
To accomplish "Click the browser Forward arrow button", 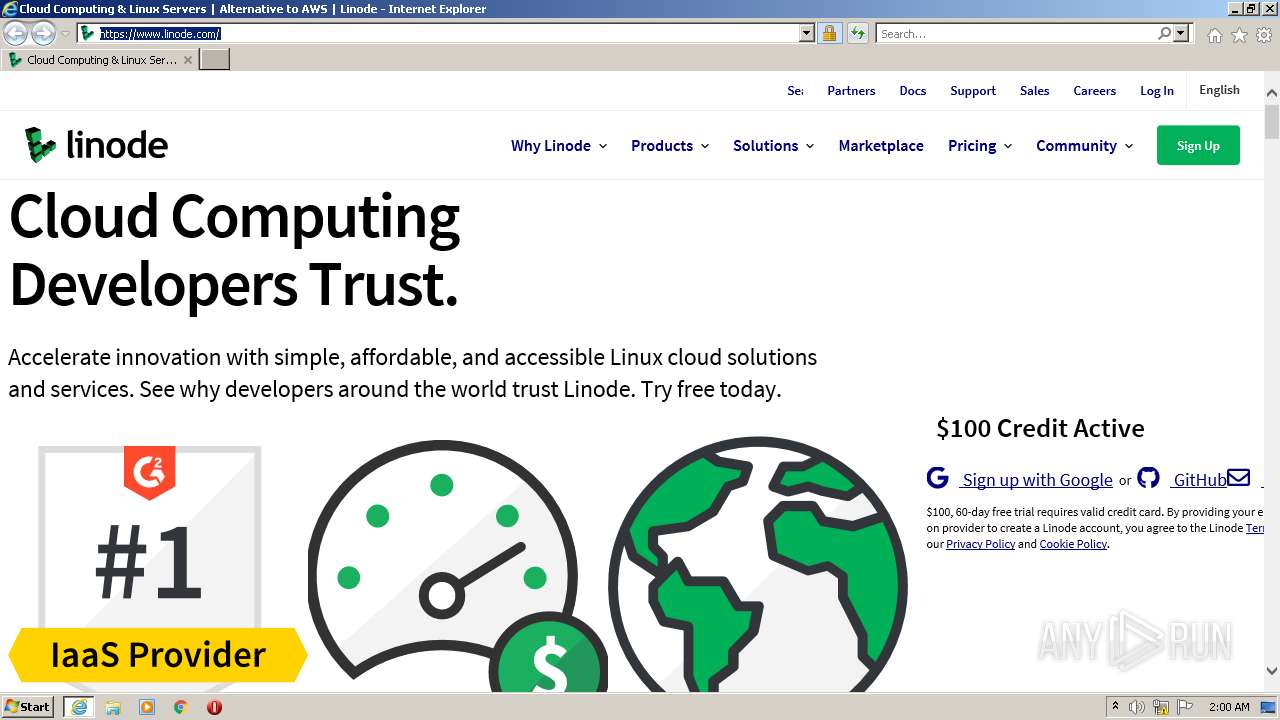I will 43,34.
